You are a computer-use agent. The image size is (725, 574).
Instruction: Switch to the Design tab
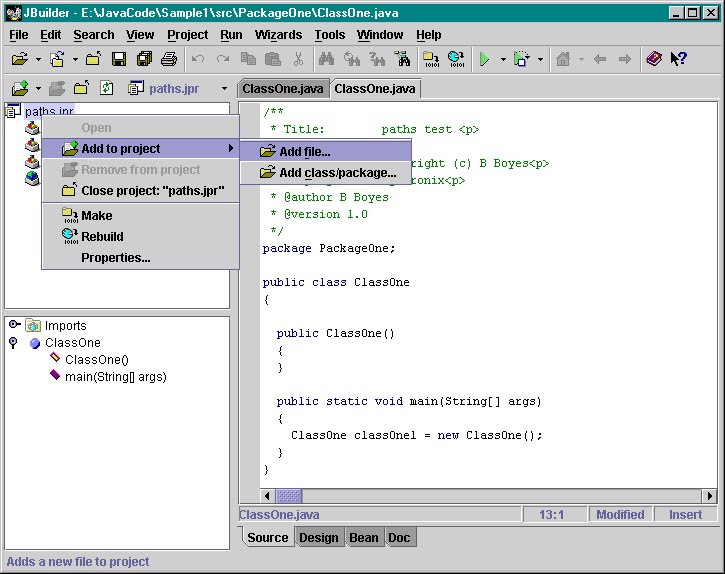click(x=318, y=538)
